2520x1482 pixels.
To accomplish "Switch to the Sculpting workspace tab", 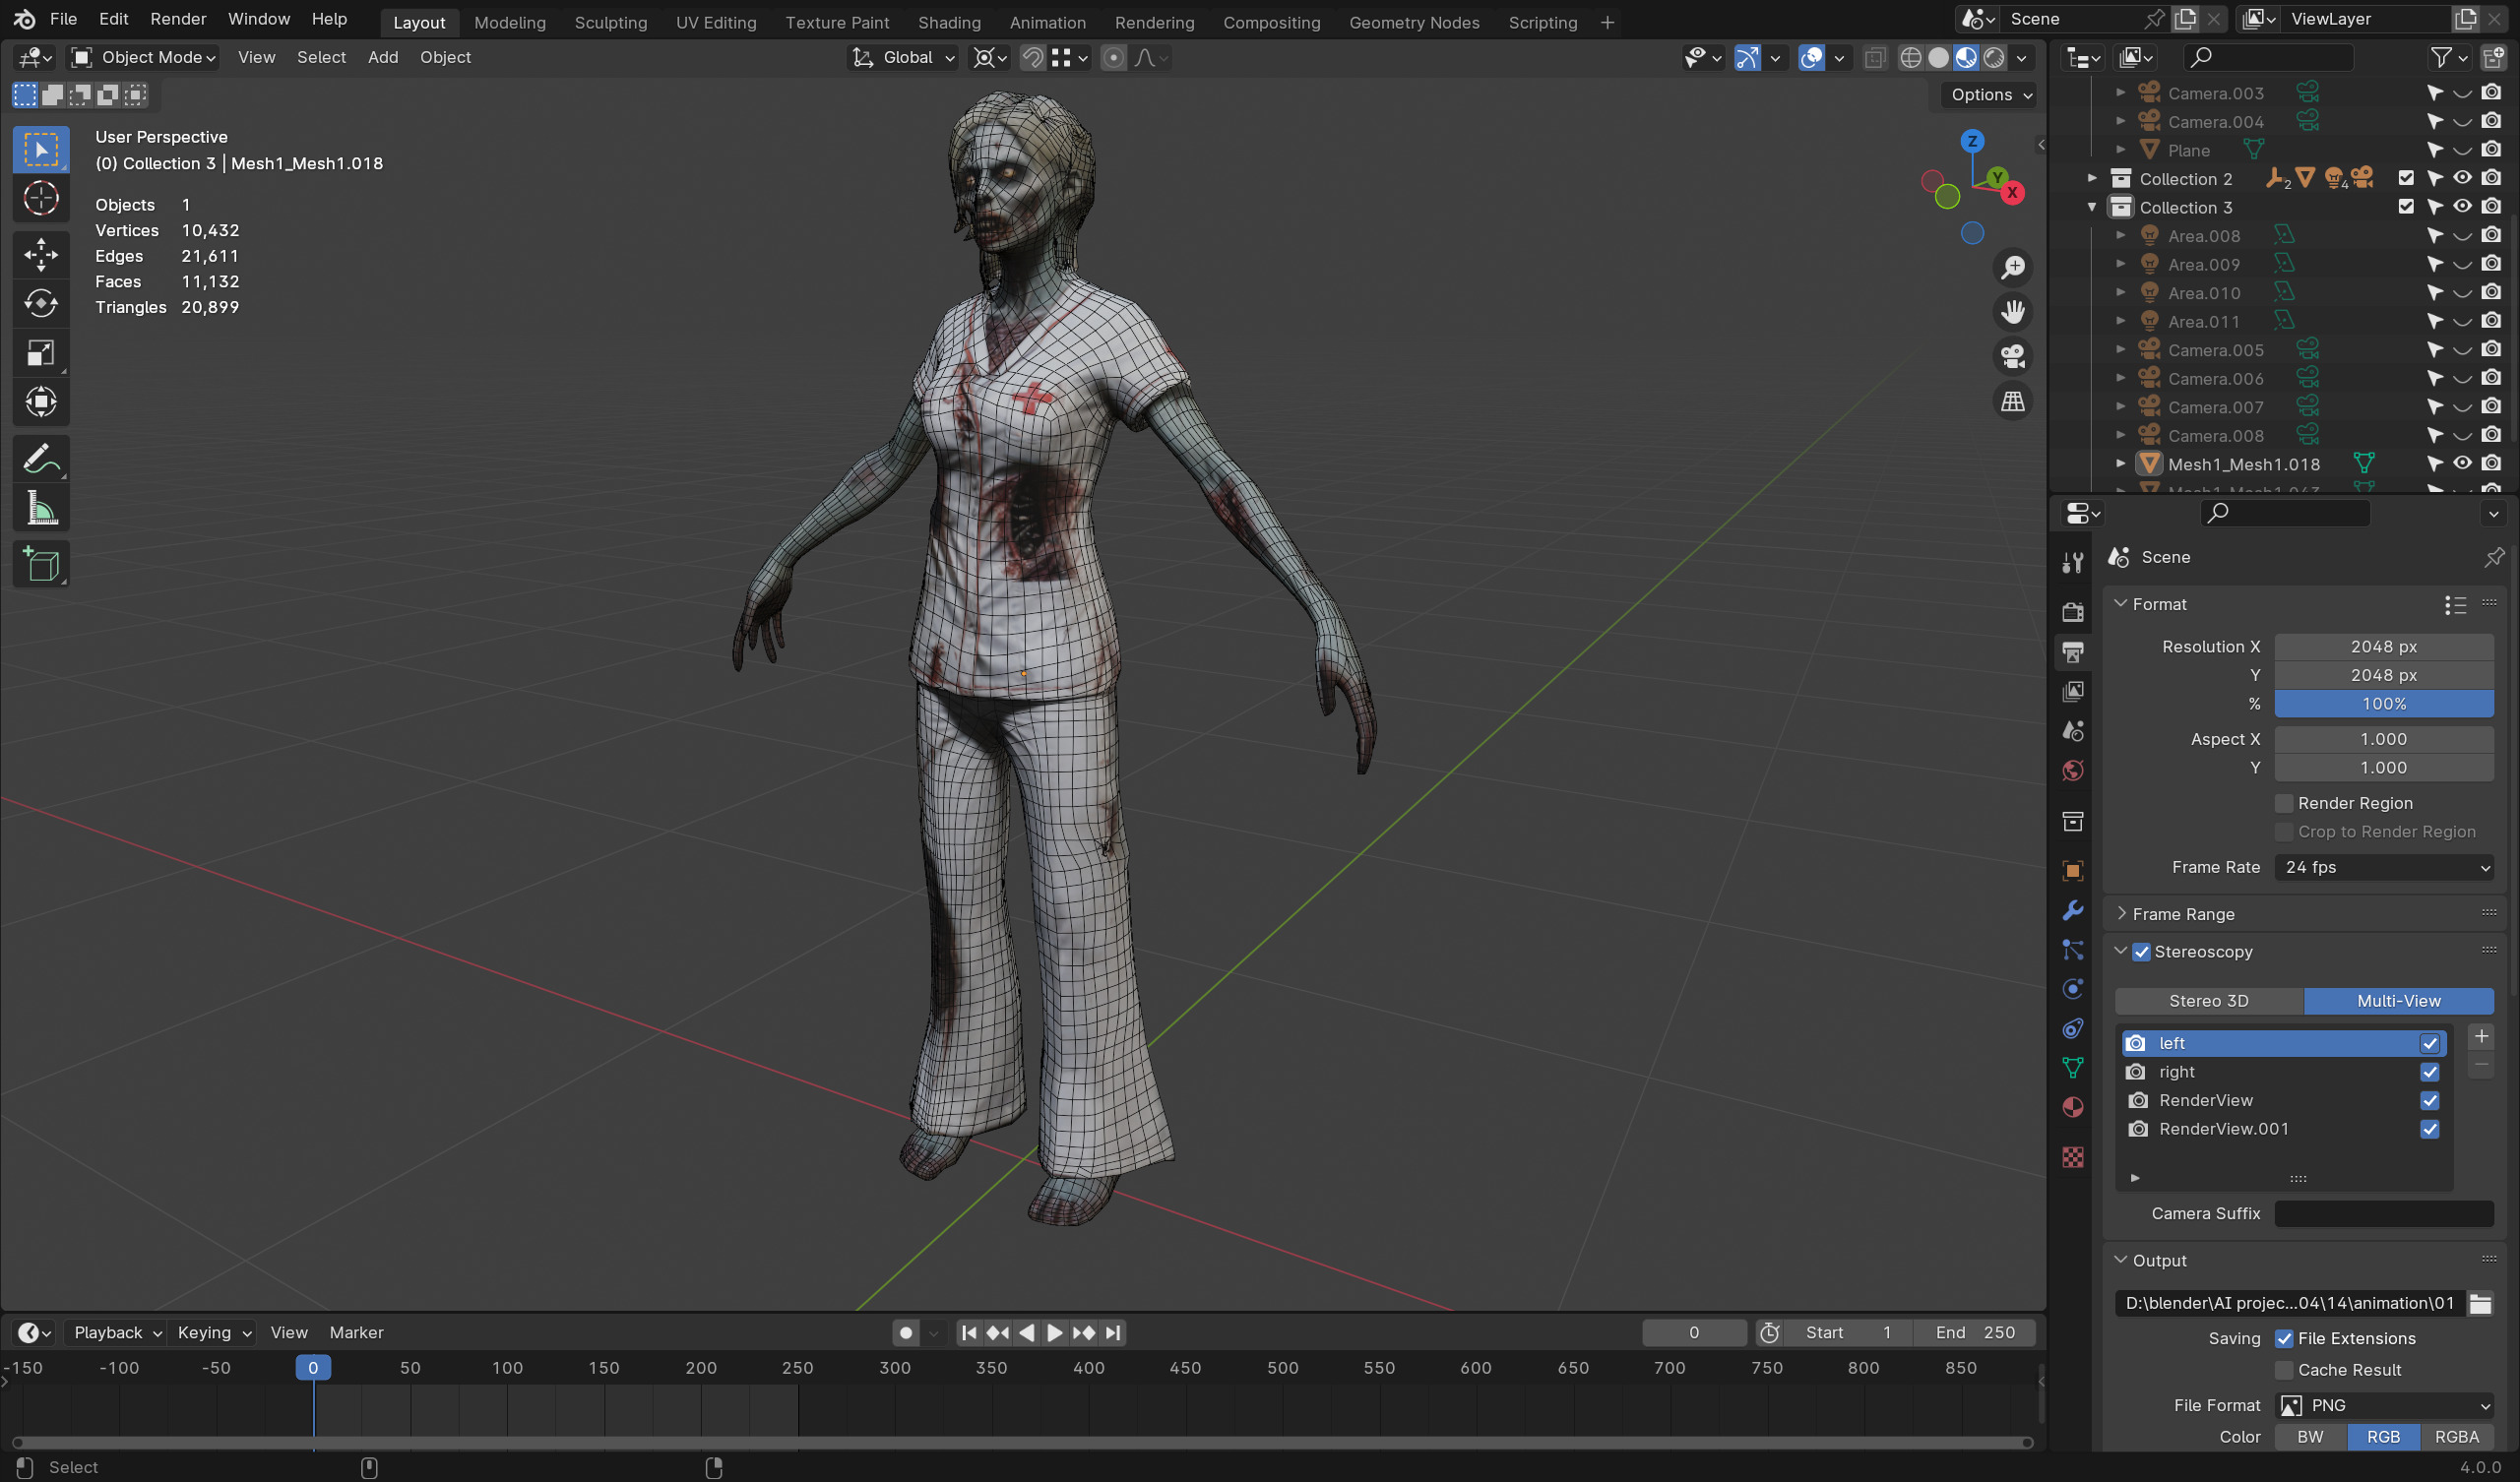I will pyautogui.click(x=610, y=22).
